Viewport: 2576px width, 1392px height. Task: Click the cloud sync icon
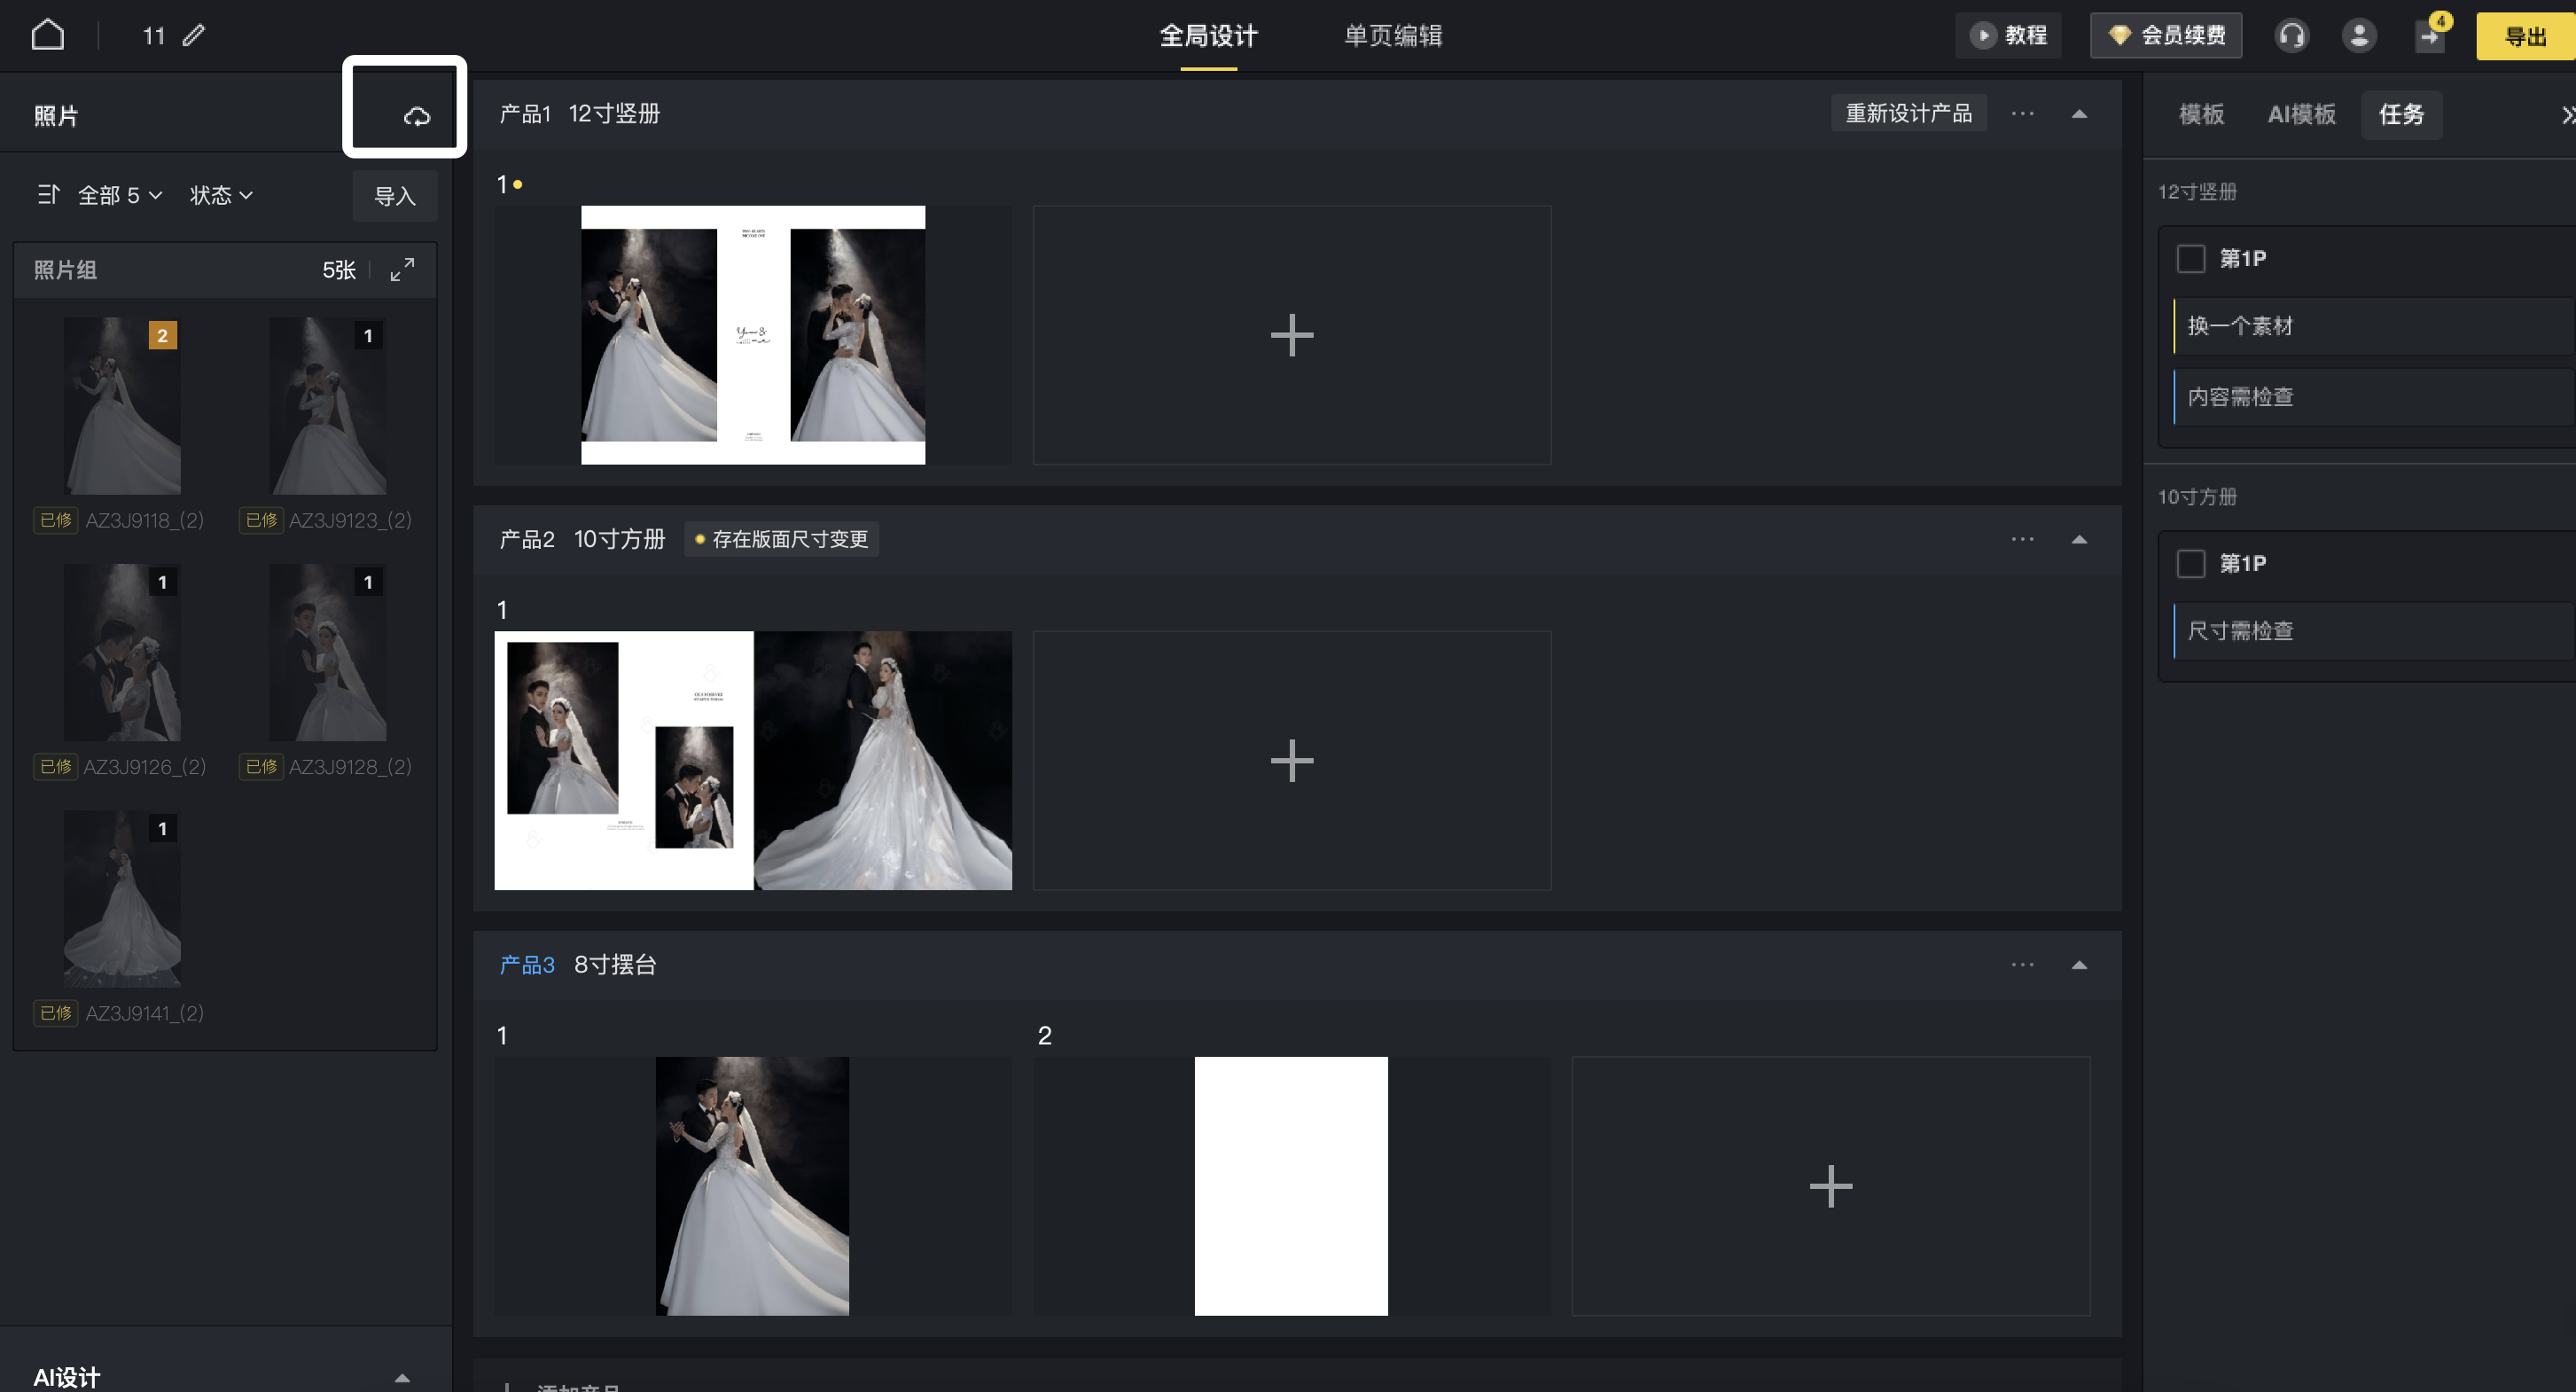click(416, 116)
